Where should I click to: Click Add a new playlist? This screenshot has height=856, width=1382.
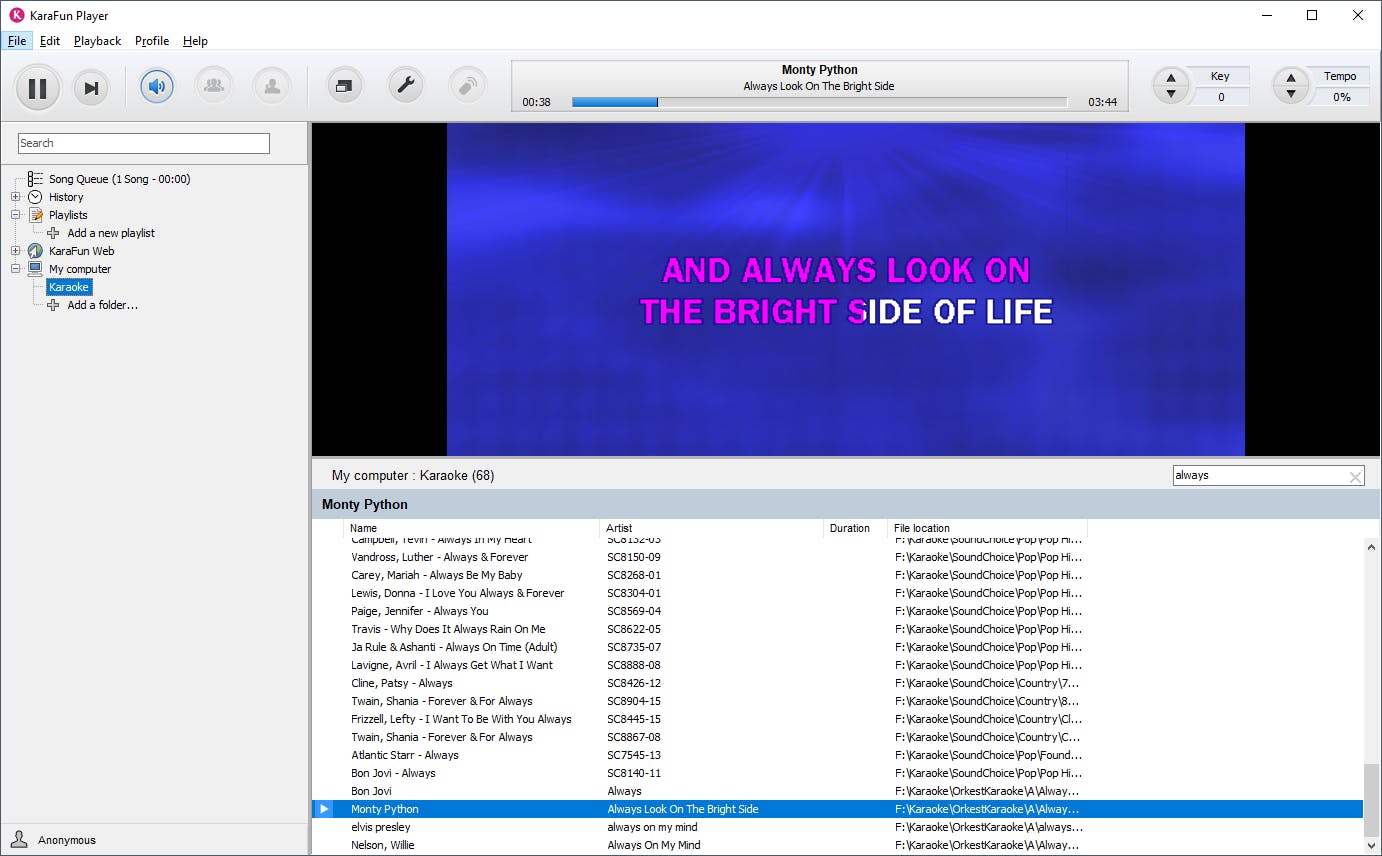pyautogui.click(x=110, y=233)
